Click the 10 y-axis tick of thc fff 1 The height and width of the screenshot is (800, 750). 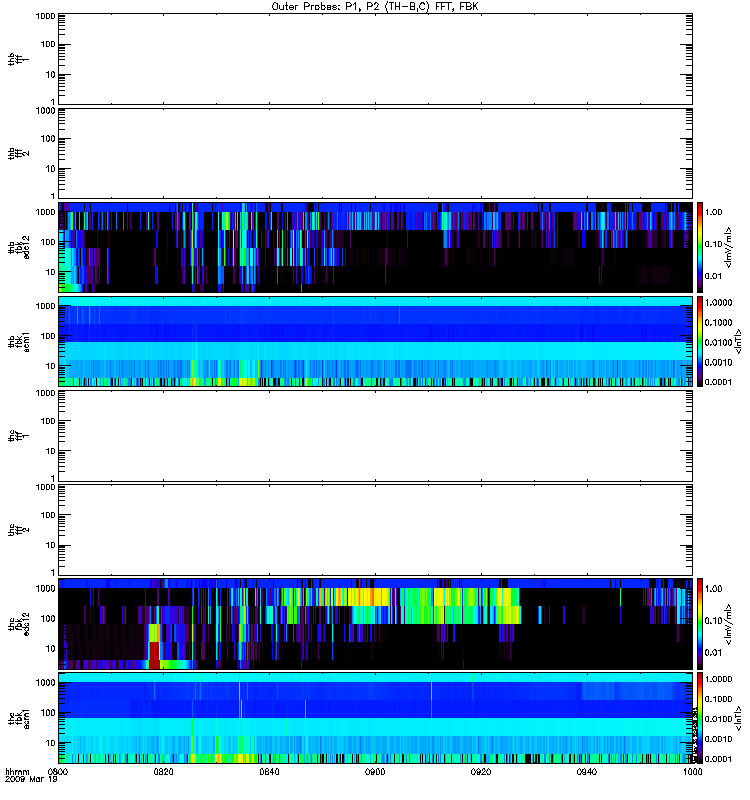click(x=51, y=451)
